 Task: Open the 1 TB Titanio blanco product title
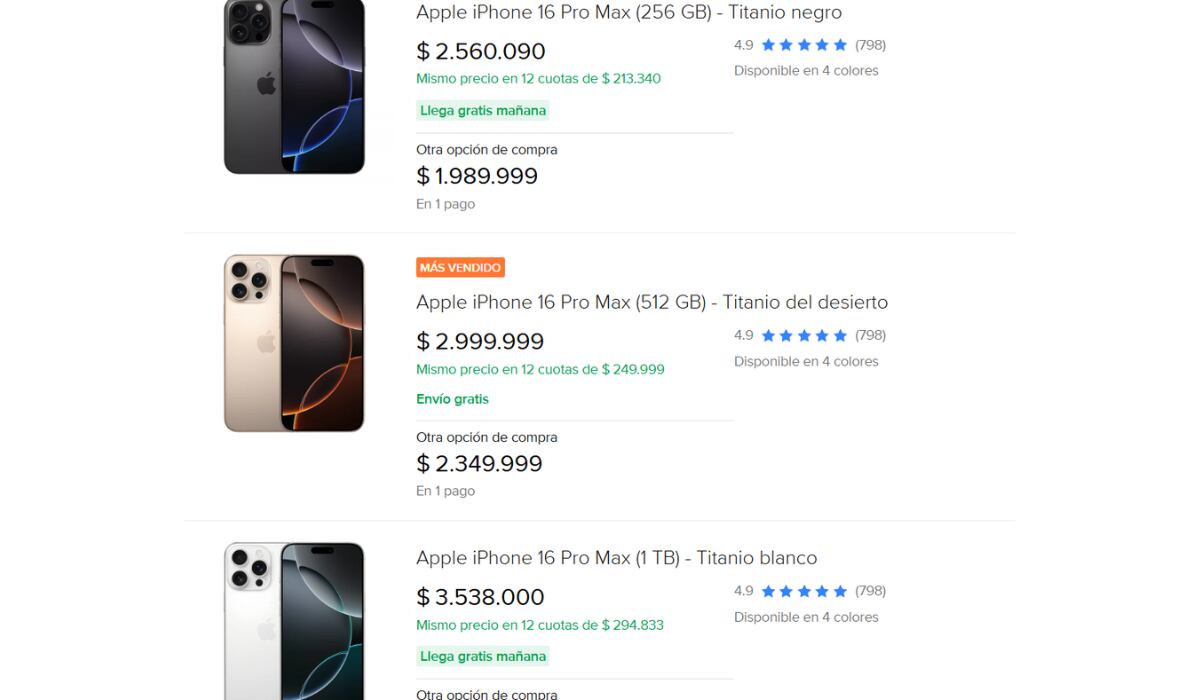616,558
